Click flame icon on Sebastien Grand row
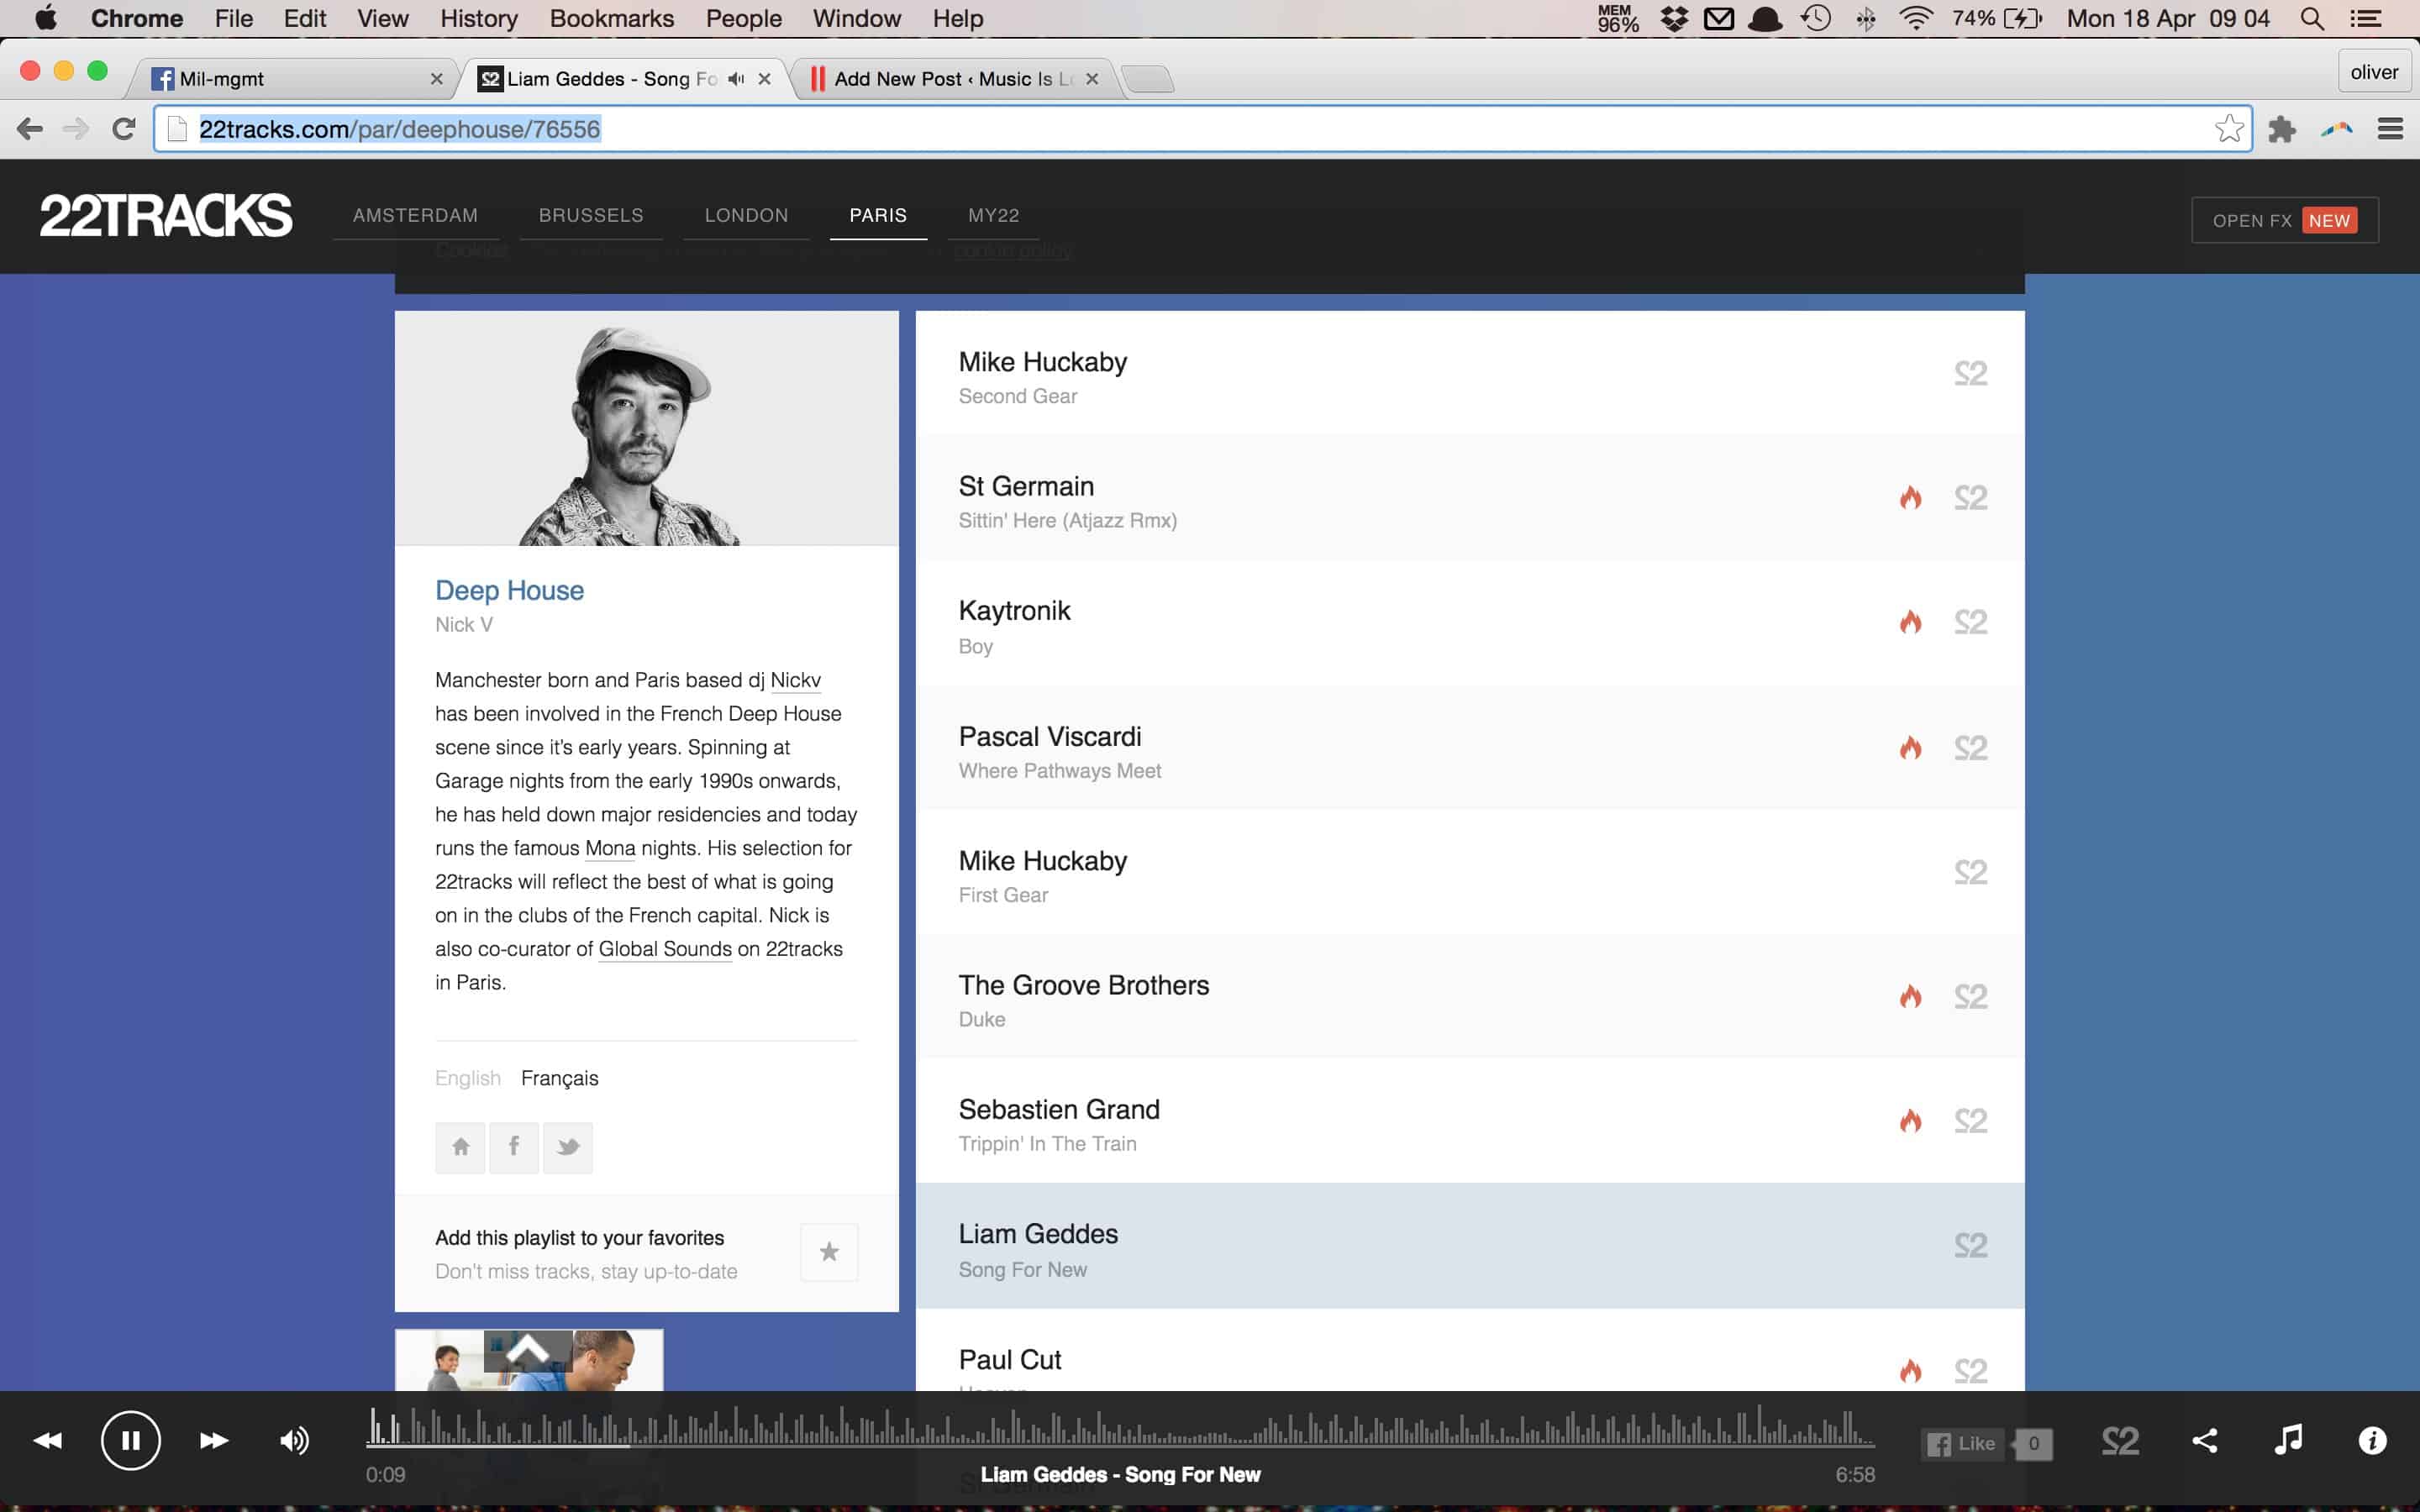Viewport: 2420px width, 1512px height. (1910, 1120)
